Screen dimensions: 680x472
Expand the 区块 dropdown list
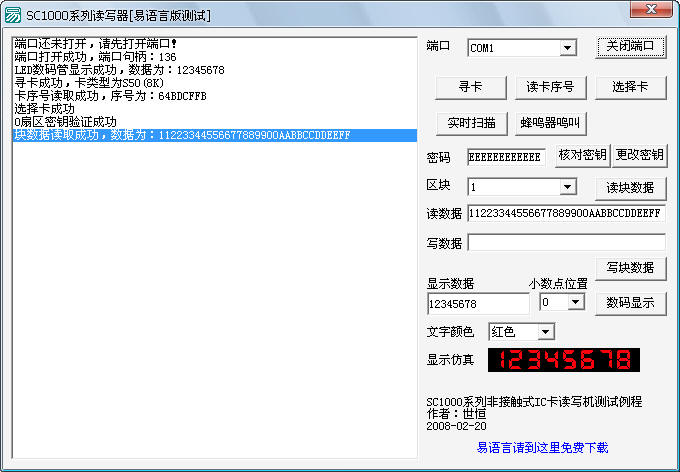[x=568, y=187]
